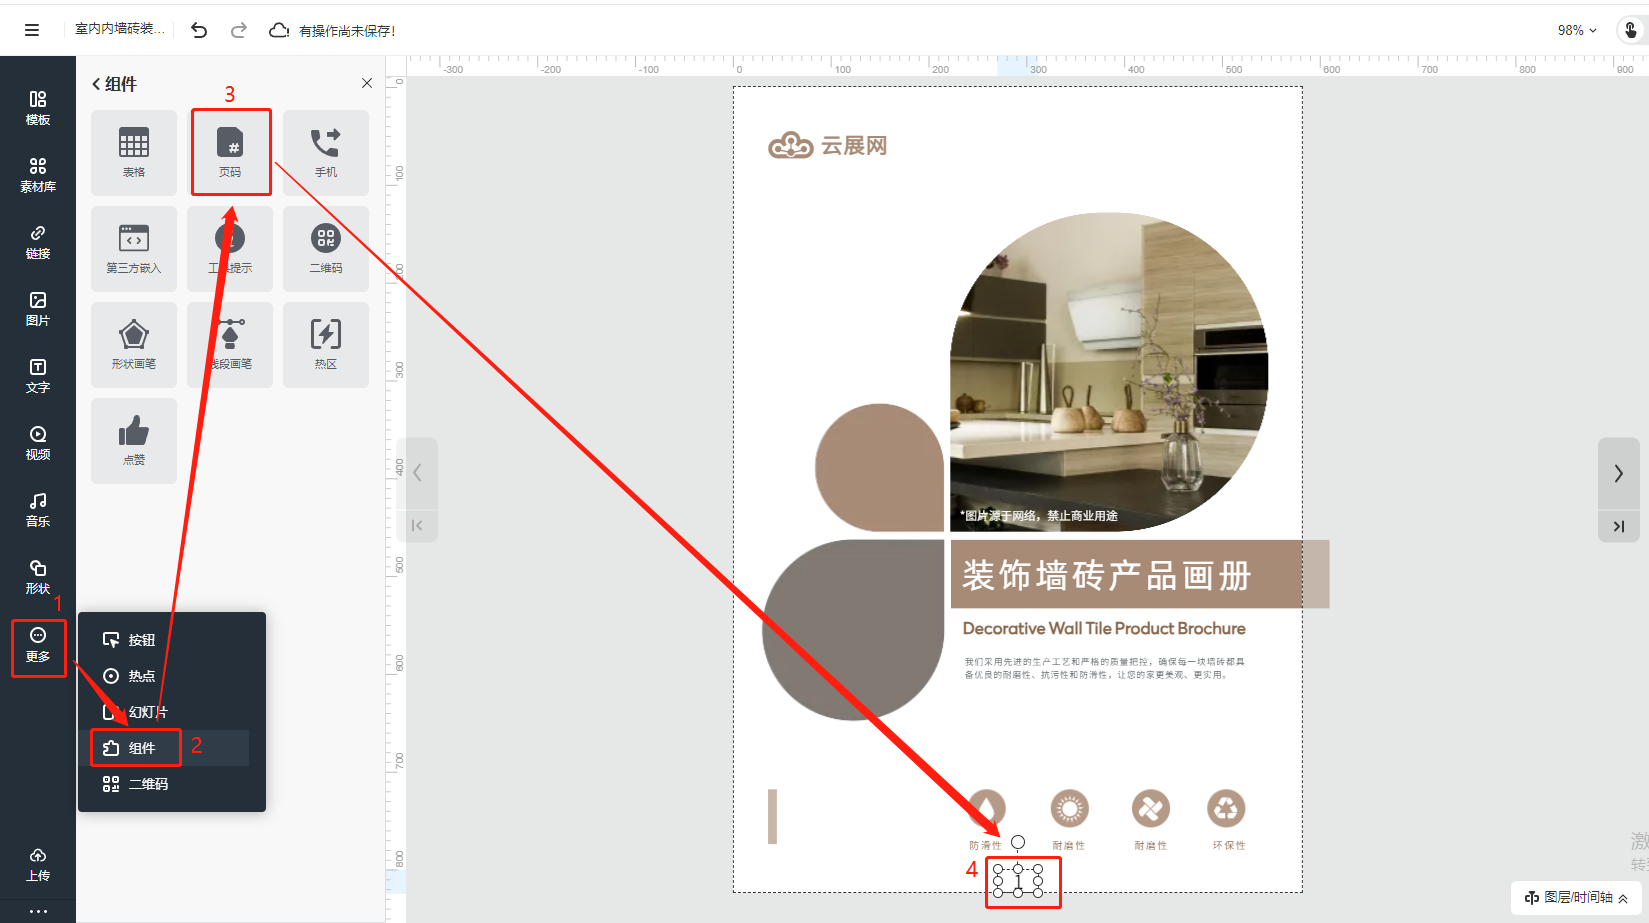Viewport: 1649px width, 923px height.
Task: Add the 手机 phone component
Action: 326,152
